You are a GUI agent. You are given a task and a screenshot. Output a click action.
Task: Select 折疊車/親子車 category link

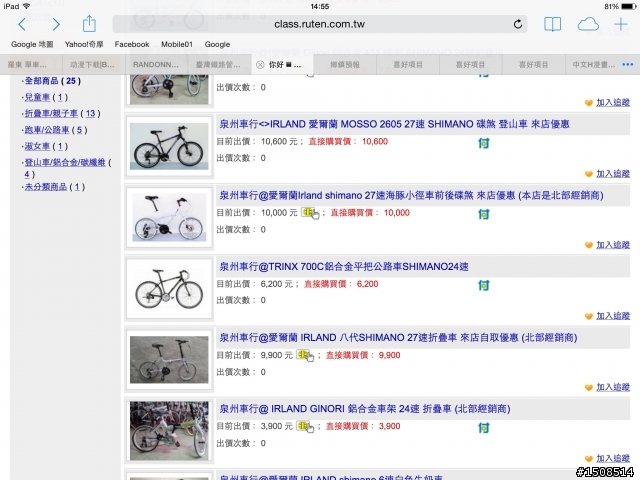tap(51, 113)
